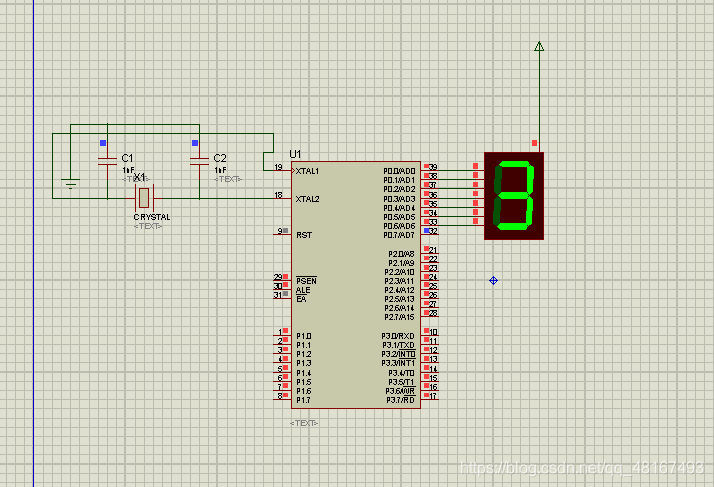Click the P3.7/RD pin label

coord(401,400)
